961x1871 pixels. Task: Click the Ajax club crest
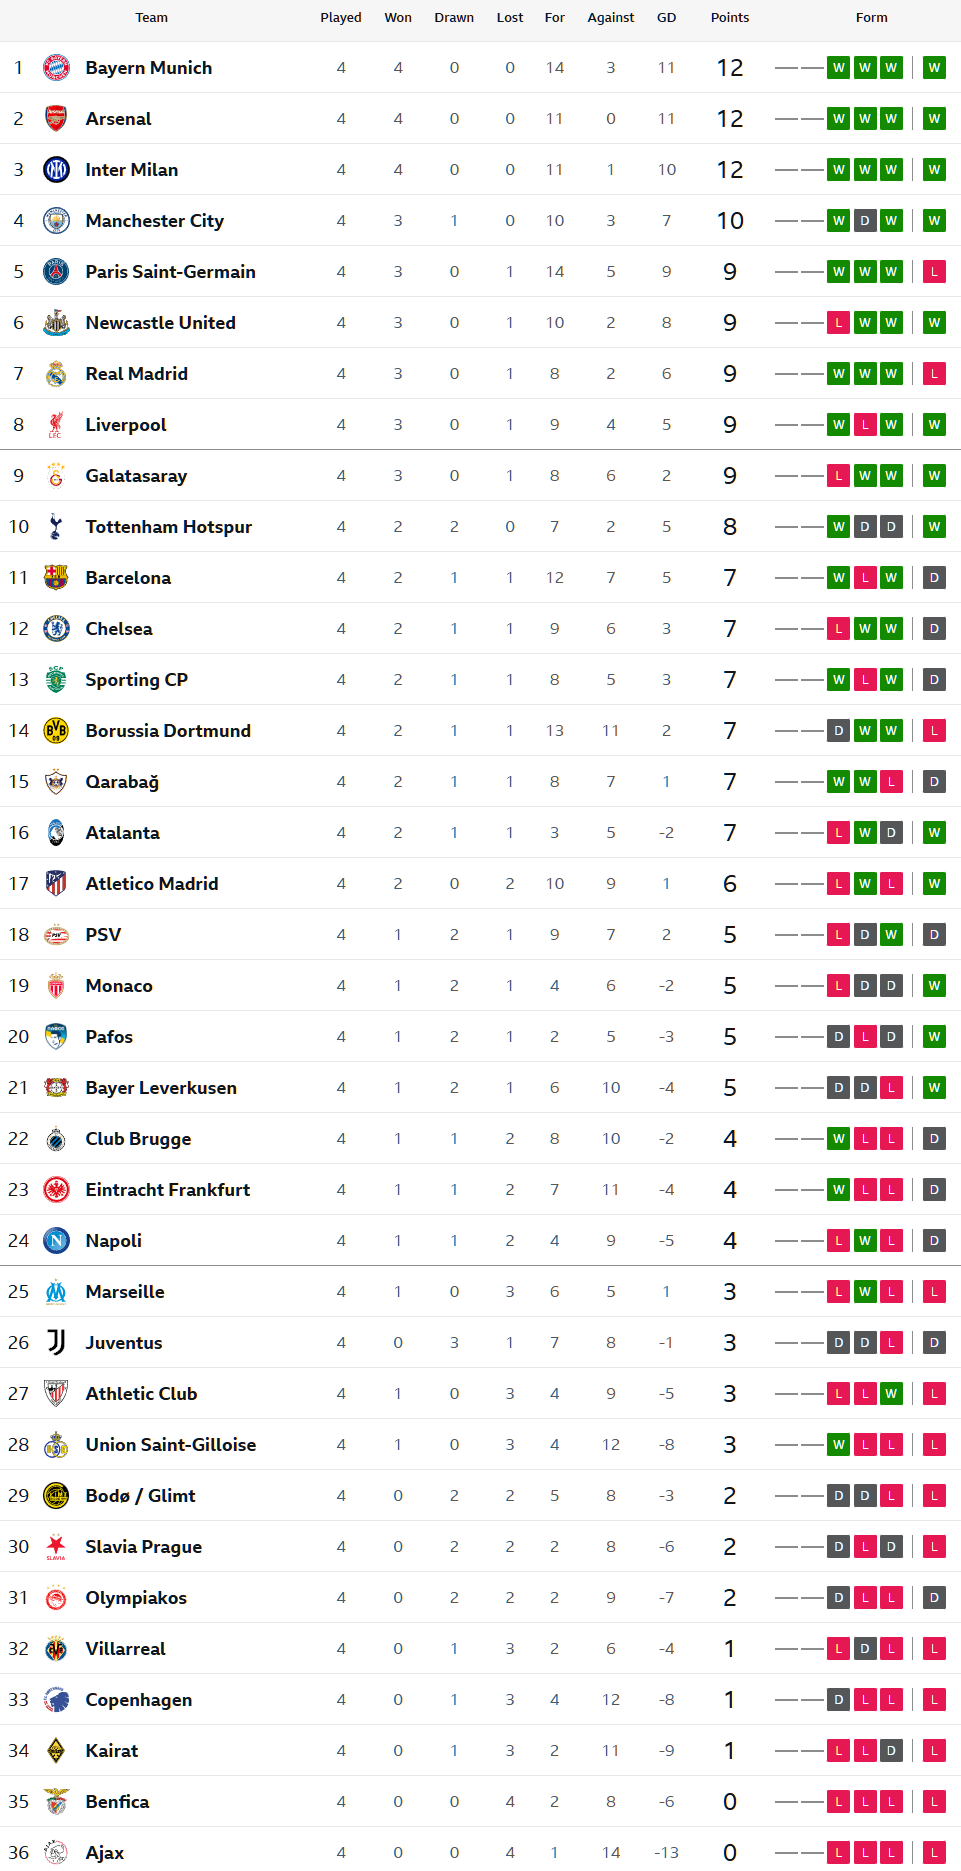click(x=56, y=1853)
